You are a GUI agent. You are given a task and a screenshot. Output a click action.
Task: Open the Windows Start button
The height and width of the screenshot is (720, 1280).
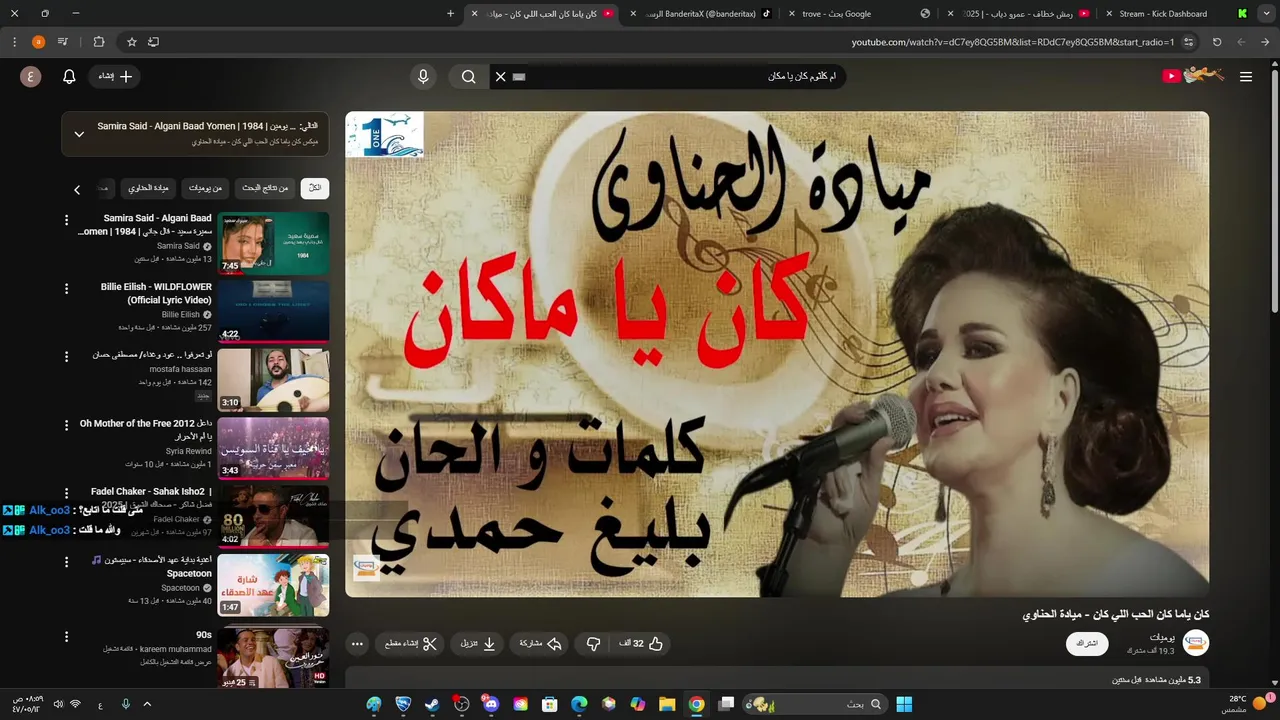pyautogui.click(x=904, y=704)
